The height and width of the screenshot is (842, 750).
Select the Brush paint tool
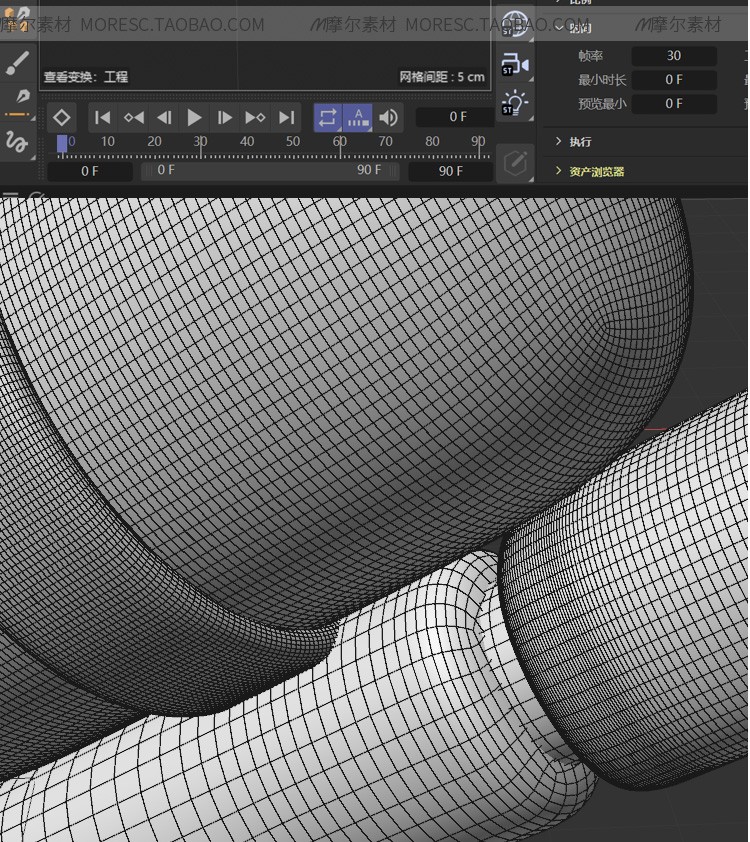click(17, 62)
